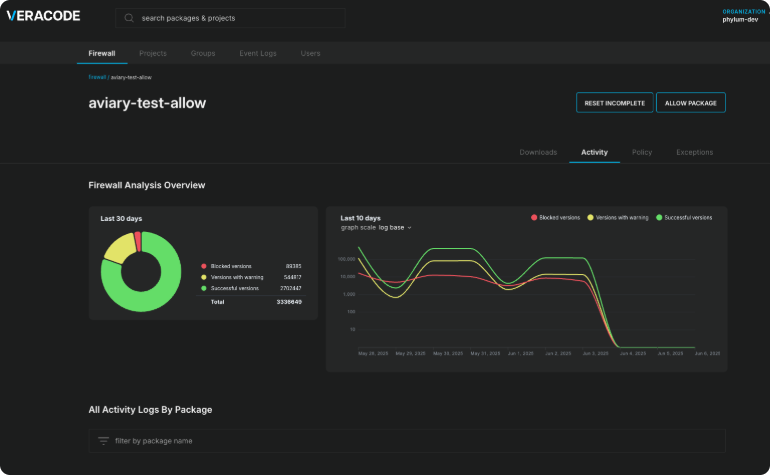Image resolution: width=770 pixels, height=475 pixels.
Task: Click the yellow segment of the donut chart
Action: click(x=119, y=246)
